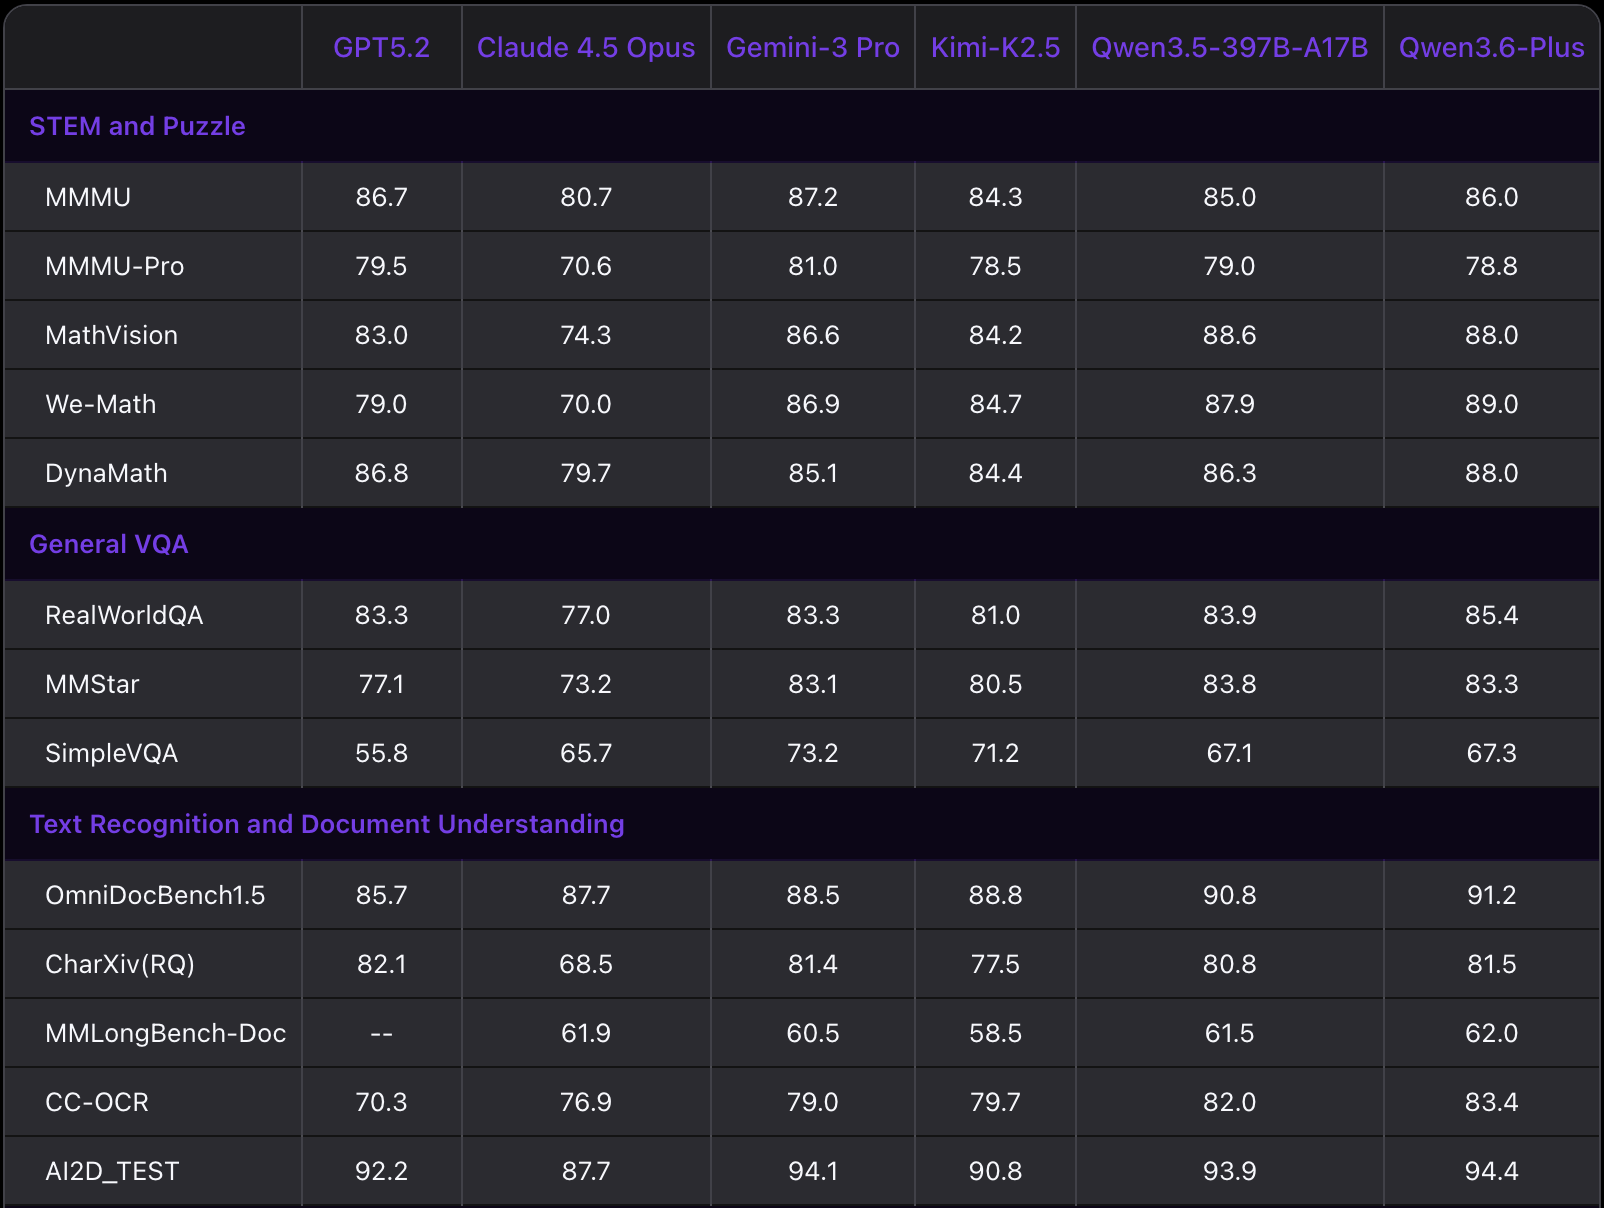This screenshot has width=1604, height=1208.
Task: Click the MathVision row label
Action: (x=112, y=335)
